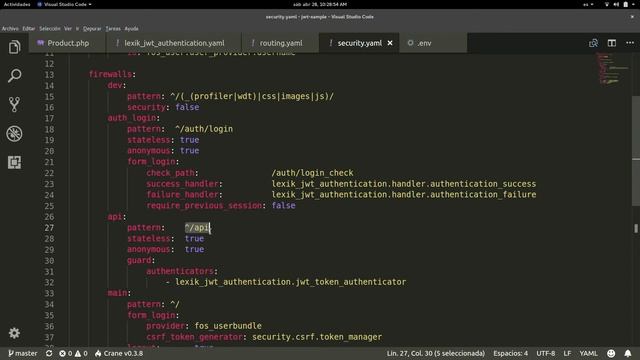This screenshot has width=640, height=360.
Task: Switch to the lexik_jwt_authentication.yaml tab
Action: tap(174, 43)
